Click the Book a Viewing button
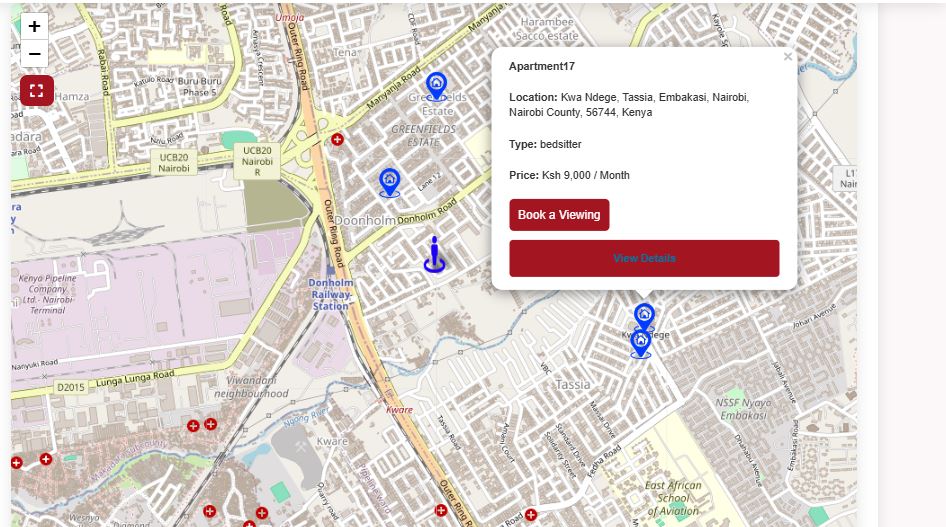The height and width of the screenshot is (527, 946). tap(559, 215)
